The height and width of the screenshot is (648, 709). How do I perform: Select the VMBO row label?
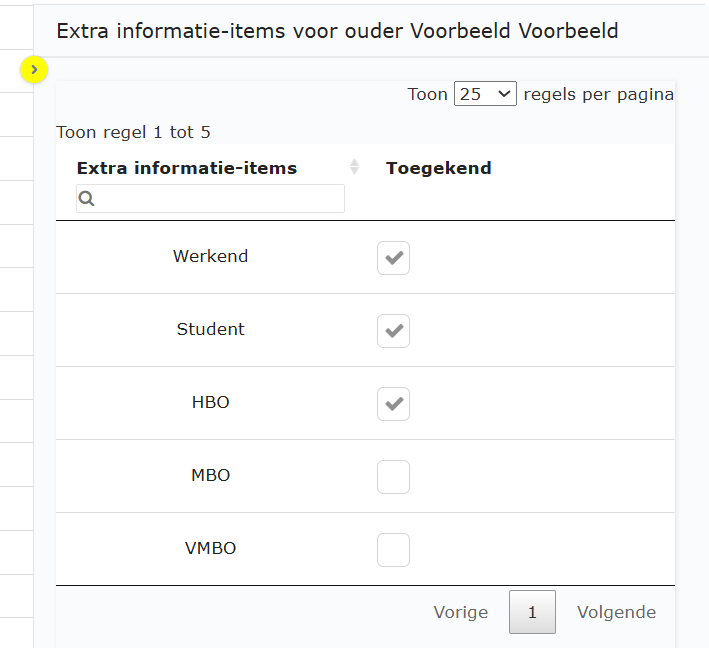210,548
